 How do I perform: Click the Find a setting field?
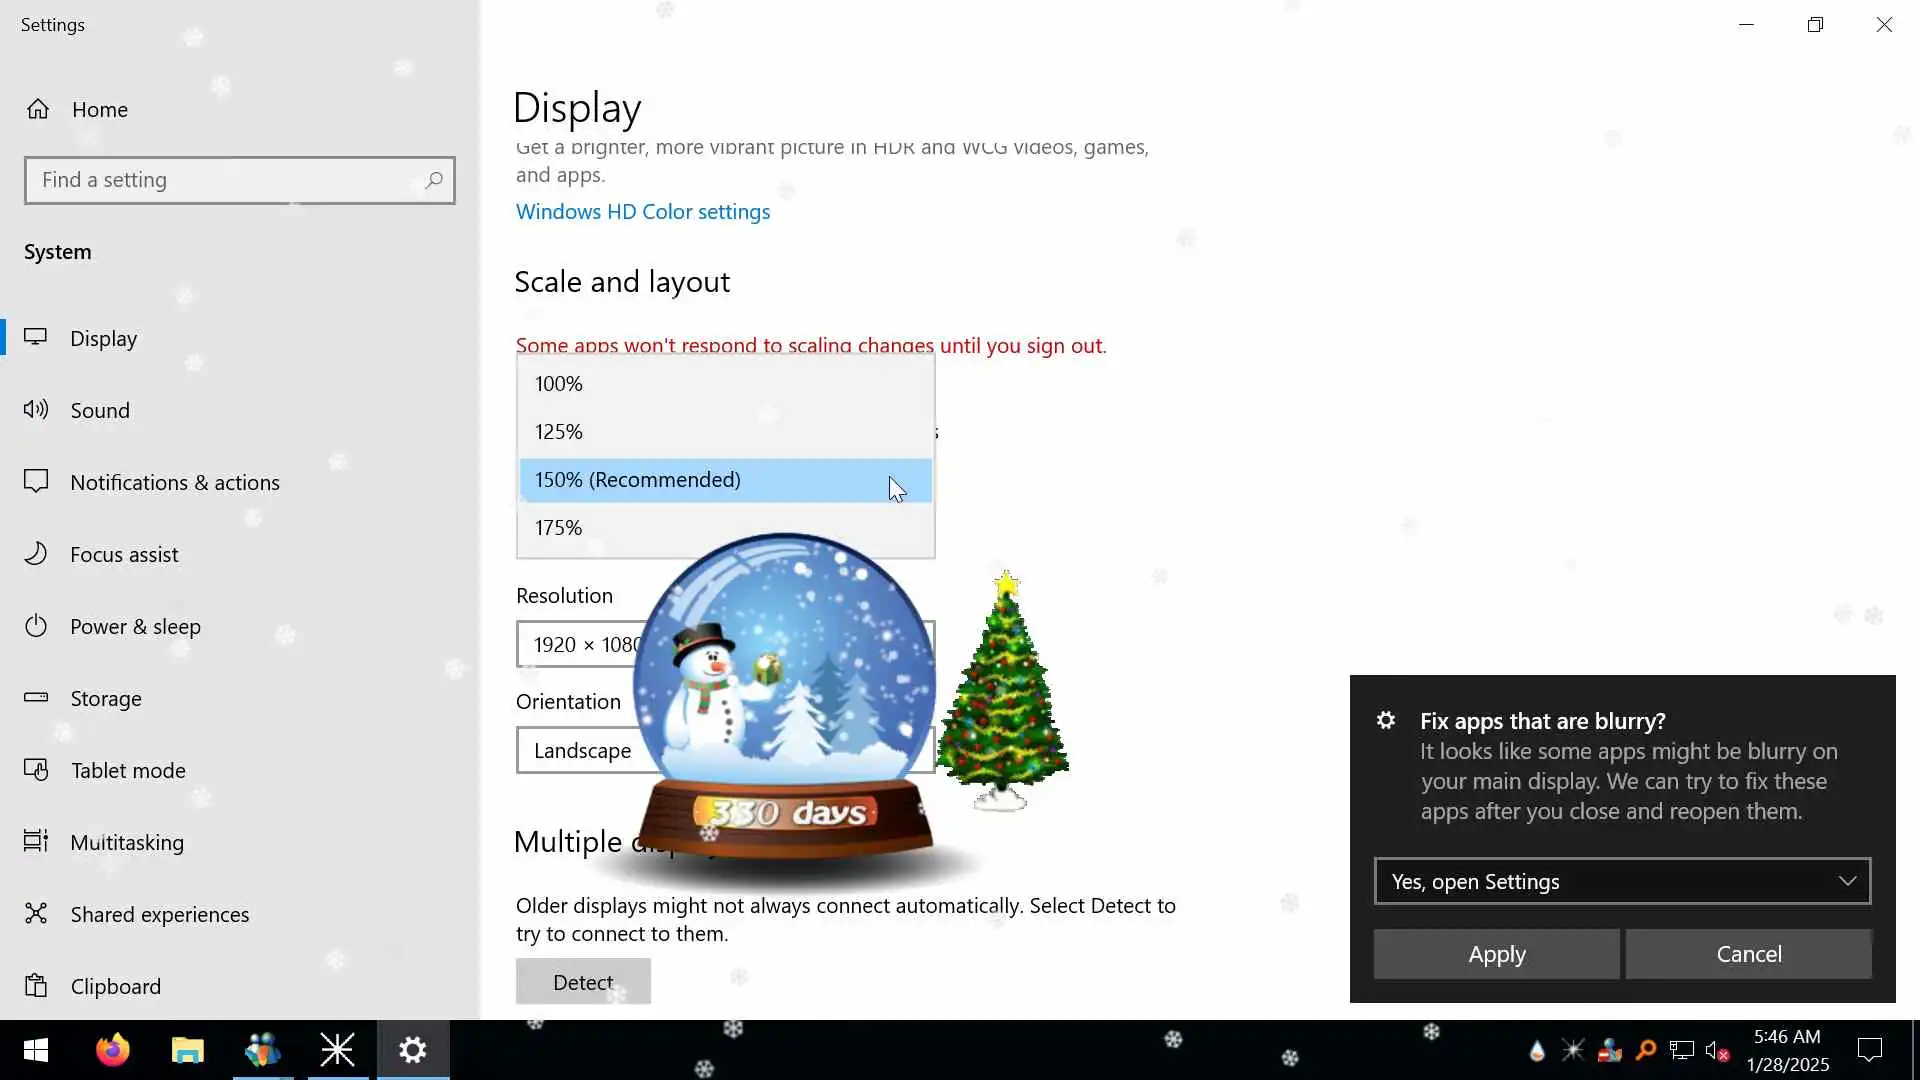(225, 180)
